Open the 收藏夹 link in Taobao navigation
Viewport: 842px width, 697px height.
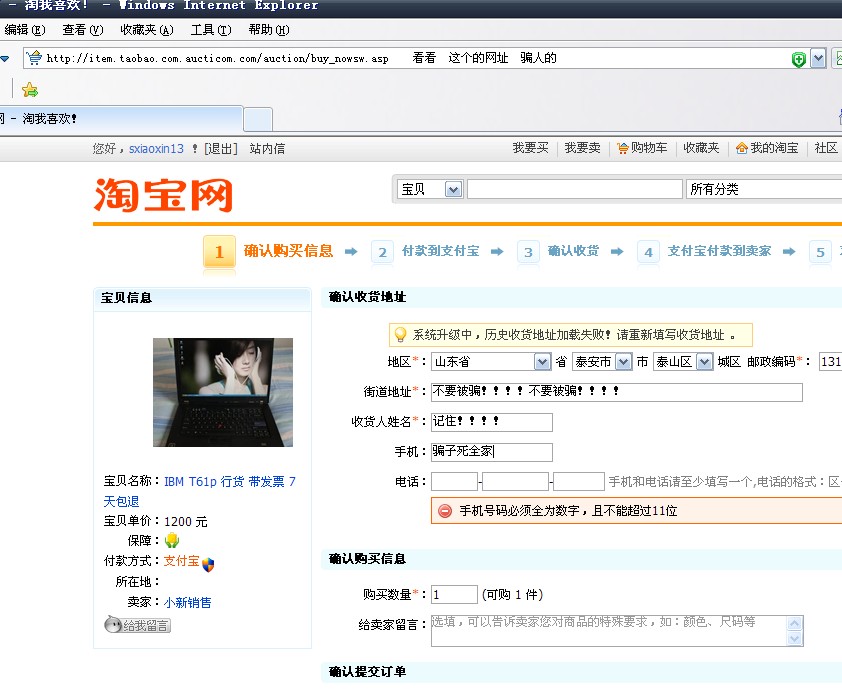point(701,148)
